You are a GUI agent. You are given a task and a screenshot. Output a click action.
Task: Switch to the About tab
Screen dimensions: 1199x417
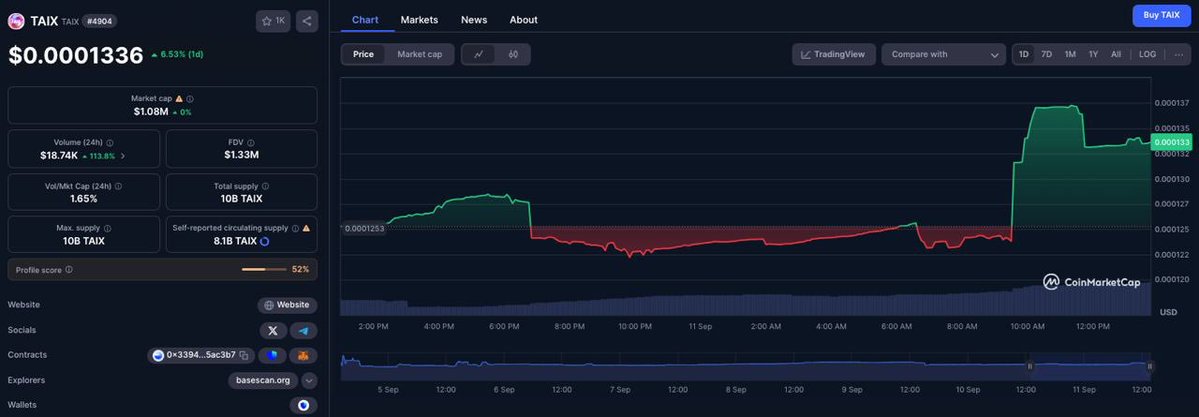pyautogui.click(x=524, y=20)
